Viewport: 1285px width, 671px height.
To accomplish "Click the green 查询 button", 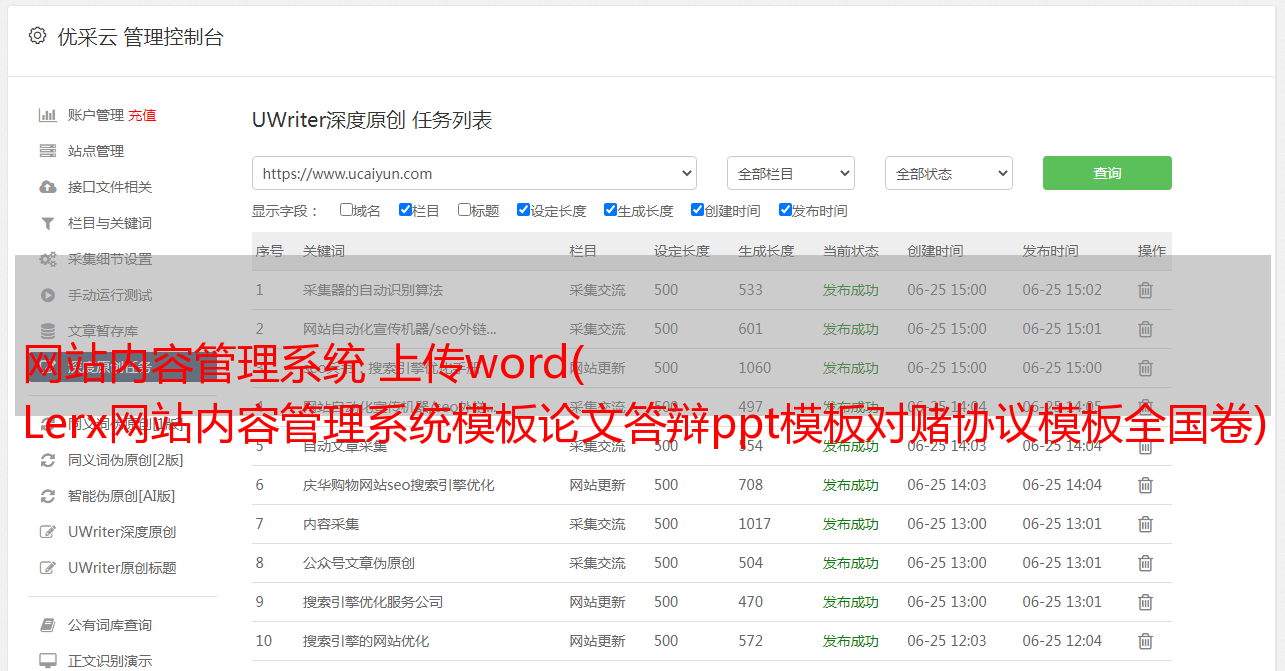I will (x=1107, y=173).
